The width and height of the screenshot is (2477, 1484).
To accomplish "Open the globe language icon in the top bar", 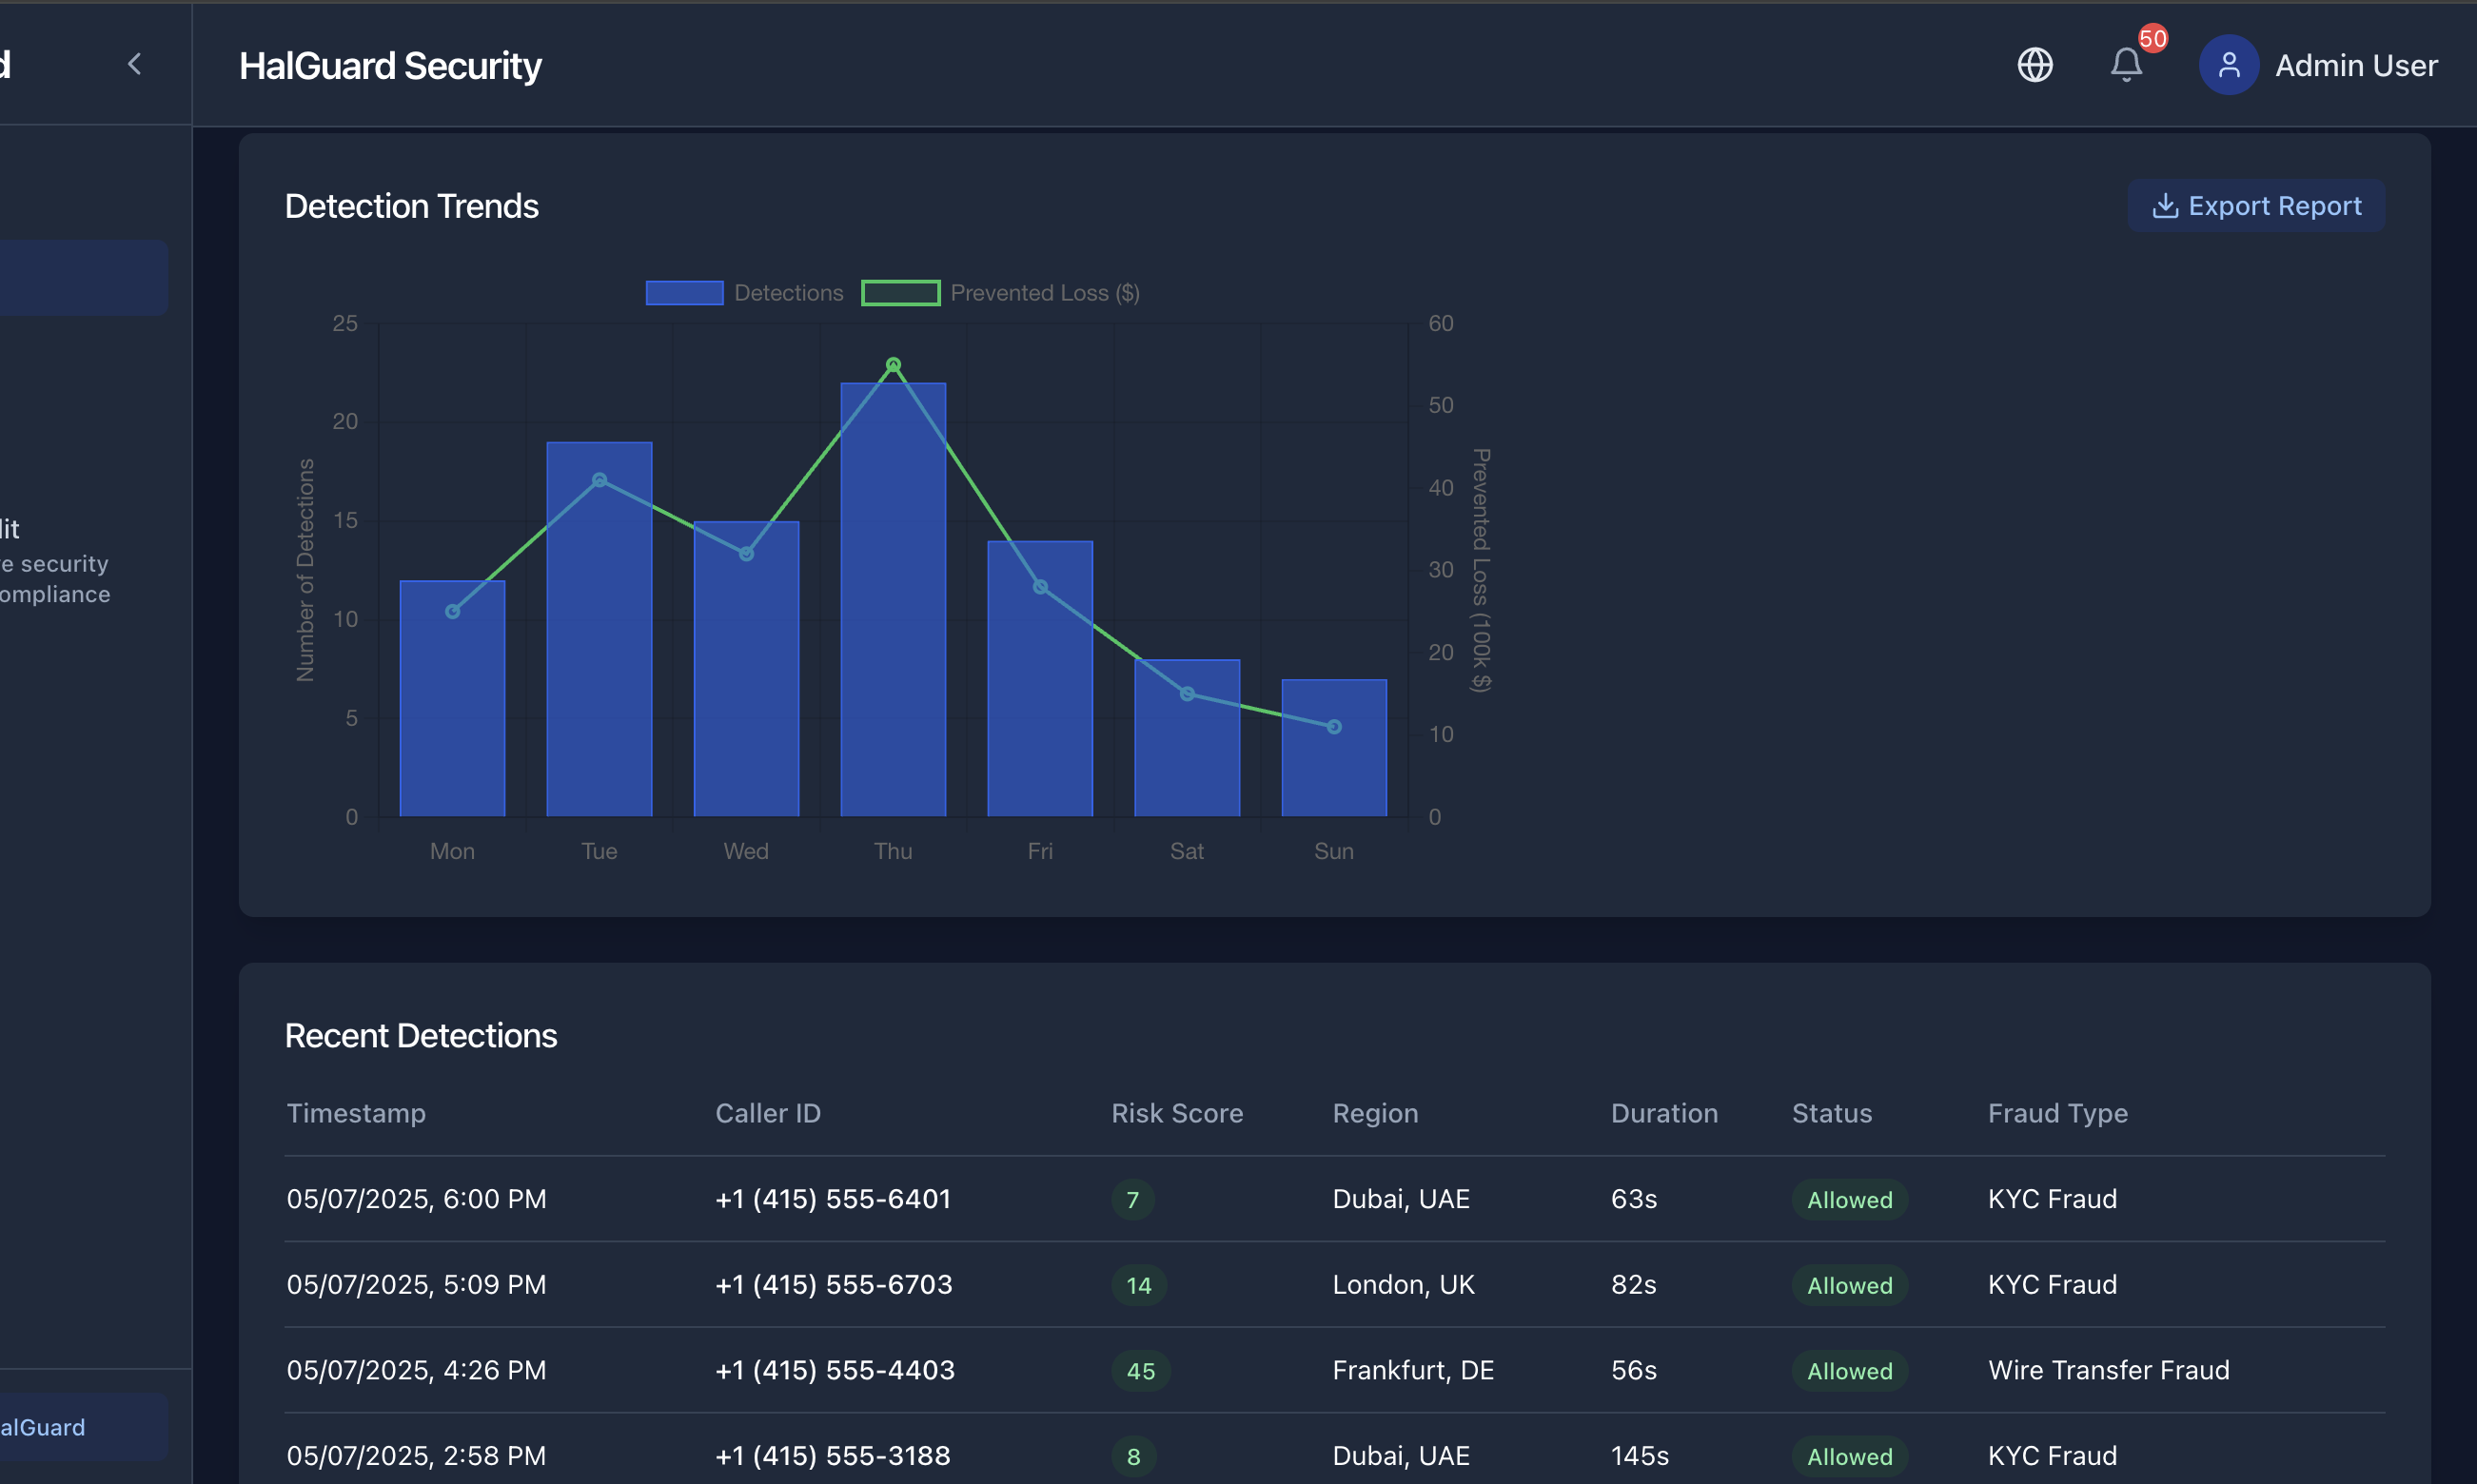I will tap(2035, 64).
